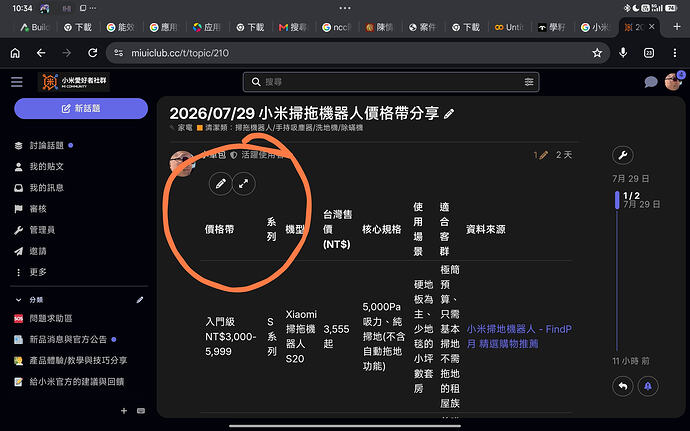Jump to 11 小時前 timeline end

[x=631, y=361]
